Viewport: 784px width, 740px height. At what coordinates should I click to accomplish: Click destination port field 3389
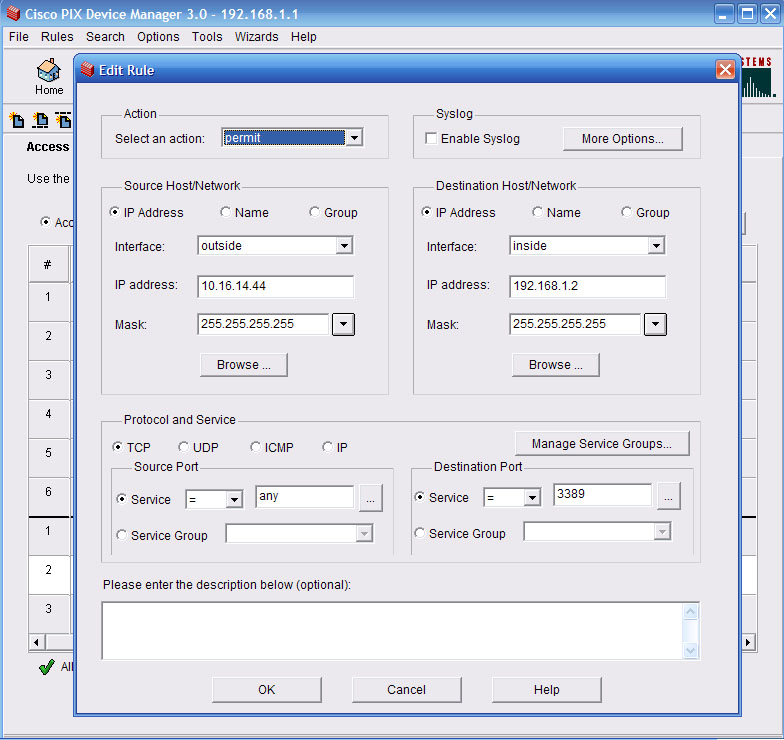(602, 495)
